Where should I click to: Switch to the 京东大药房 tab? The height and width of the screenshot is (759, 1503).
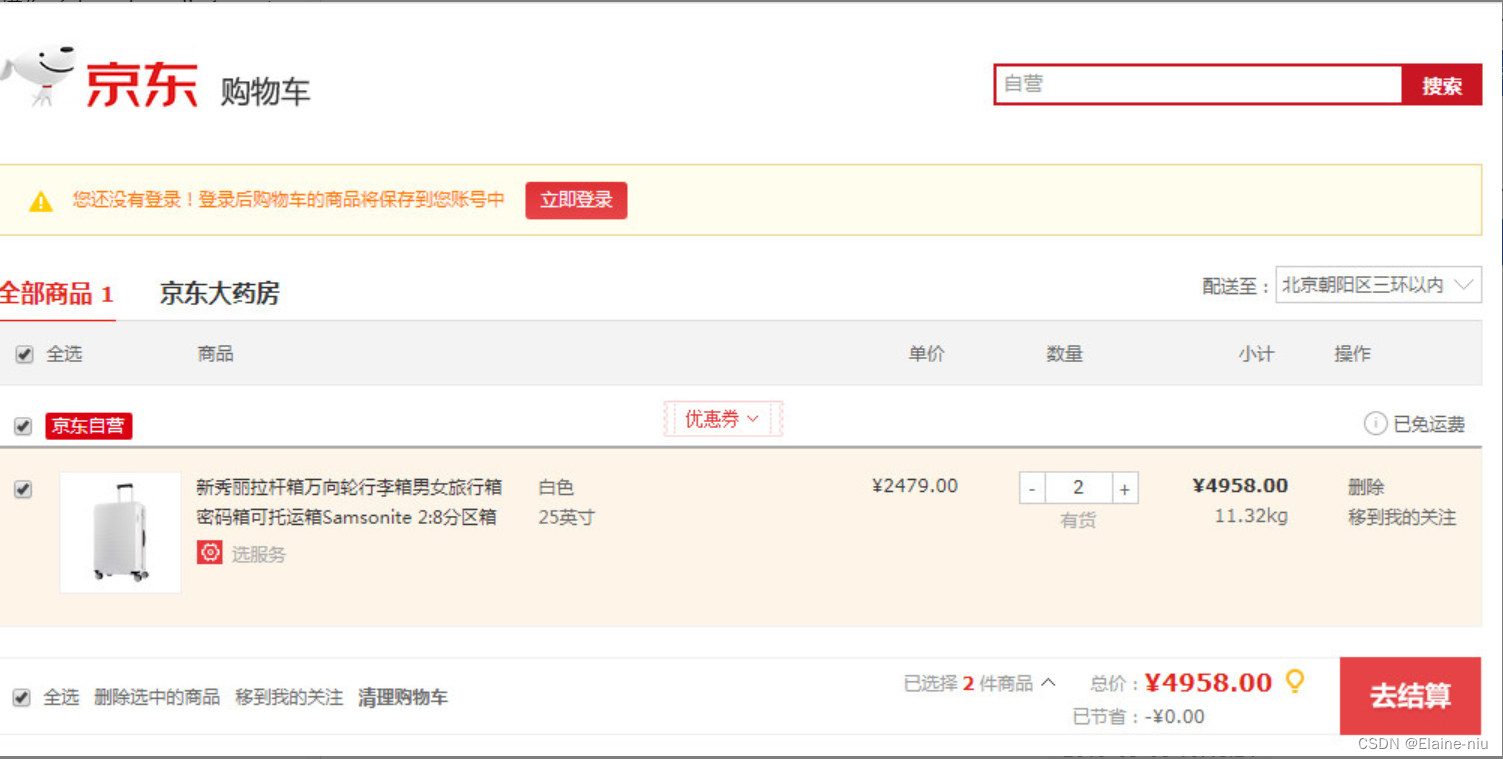coord(219,294)
